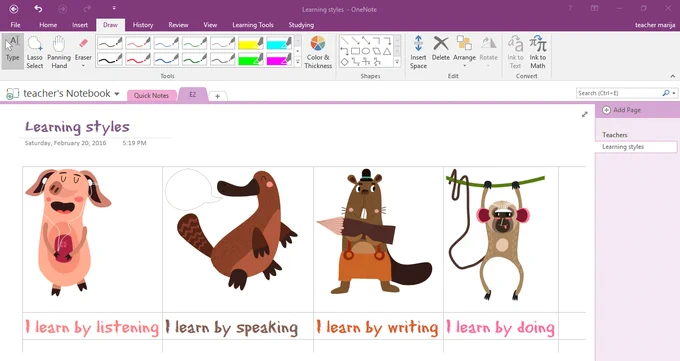The image size is (680, 361).
Task: Select the cyan highlighter
Action: 279,43
